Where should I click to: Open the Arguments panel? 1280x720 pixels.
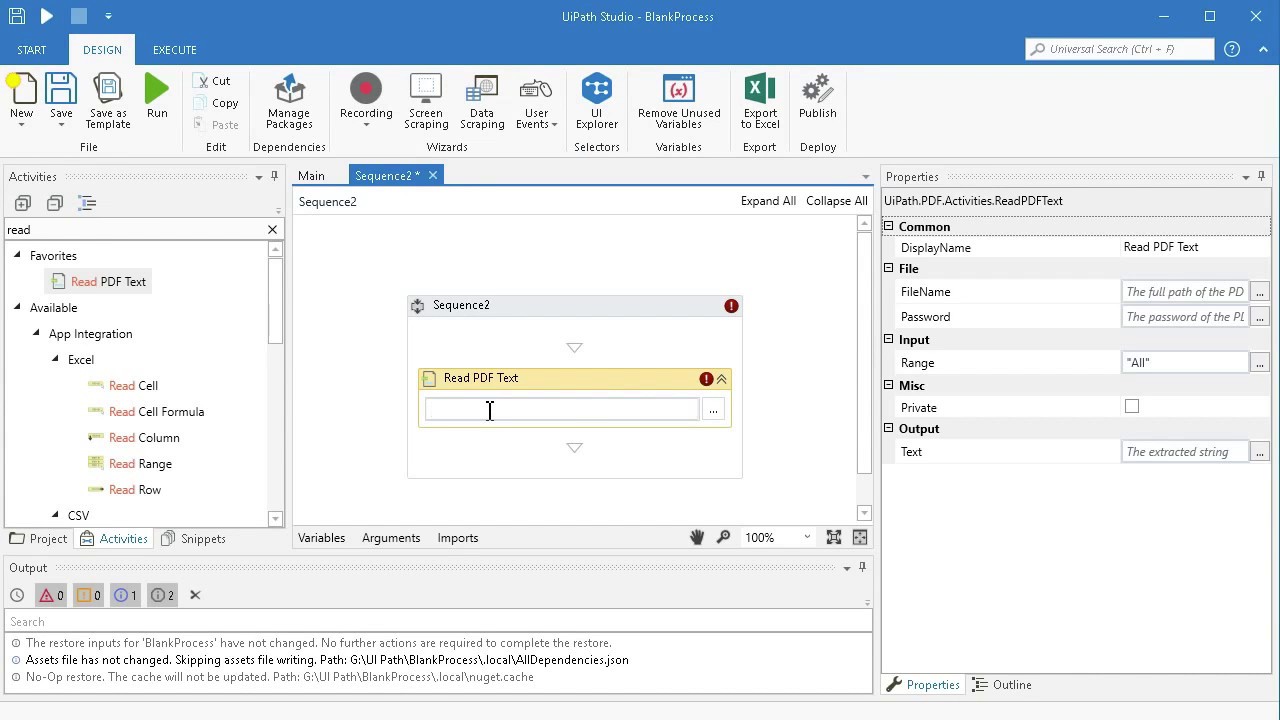point(391,538)
